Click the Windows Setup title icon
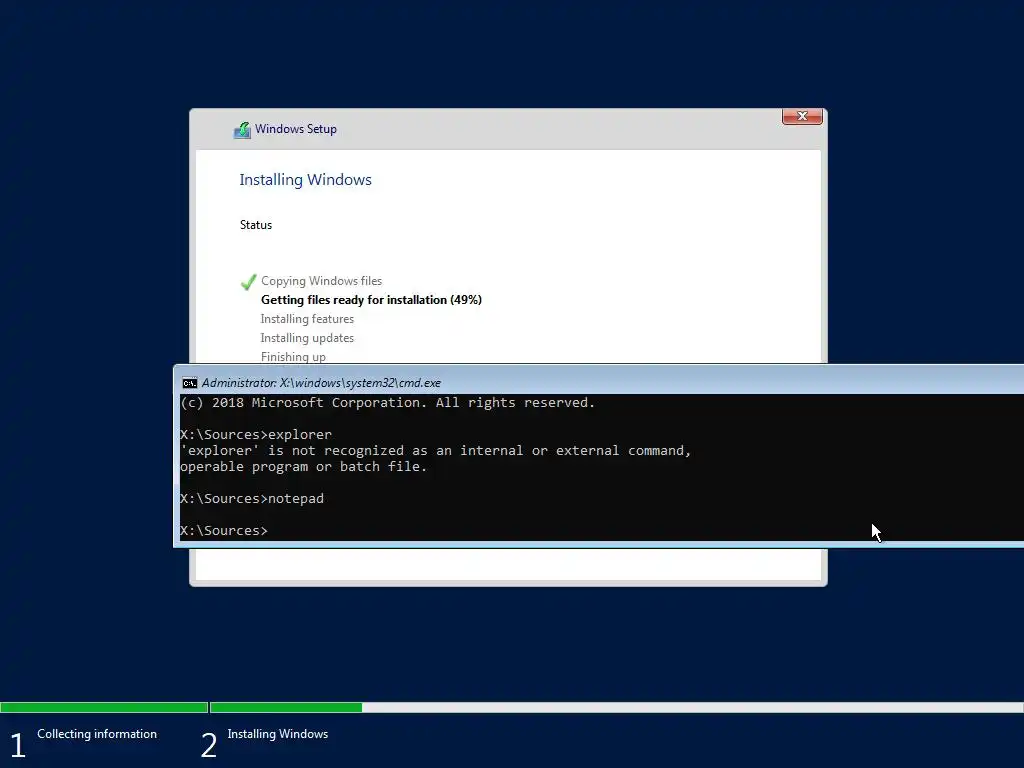This screenshot has height=768, width=1024. (x=242, y=130)
